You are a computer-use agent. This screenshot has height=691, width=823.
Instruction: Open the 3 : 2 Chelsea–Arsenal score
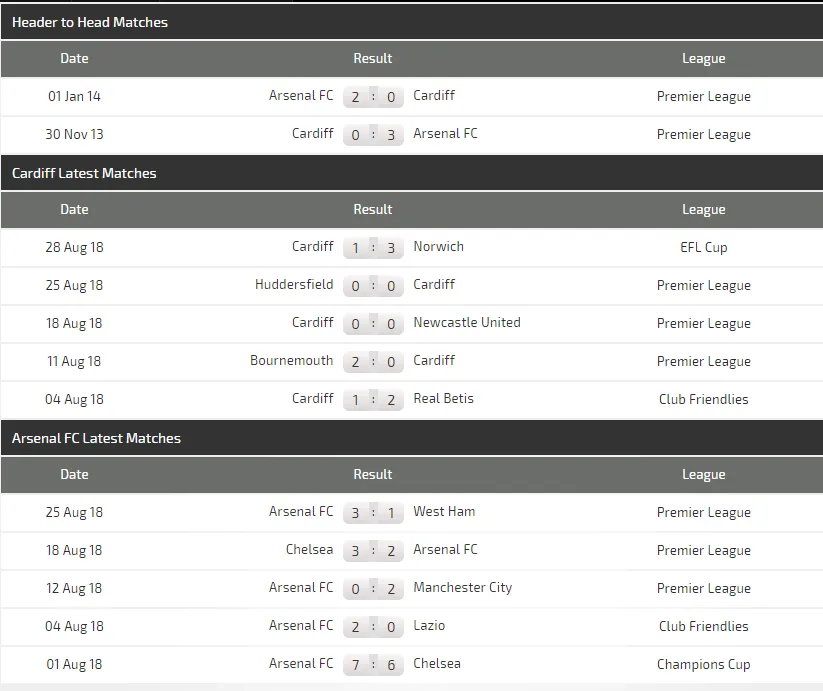[x=373, y=551]
